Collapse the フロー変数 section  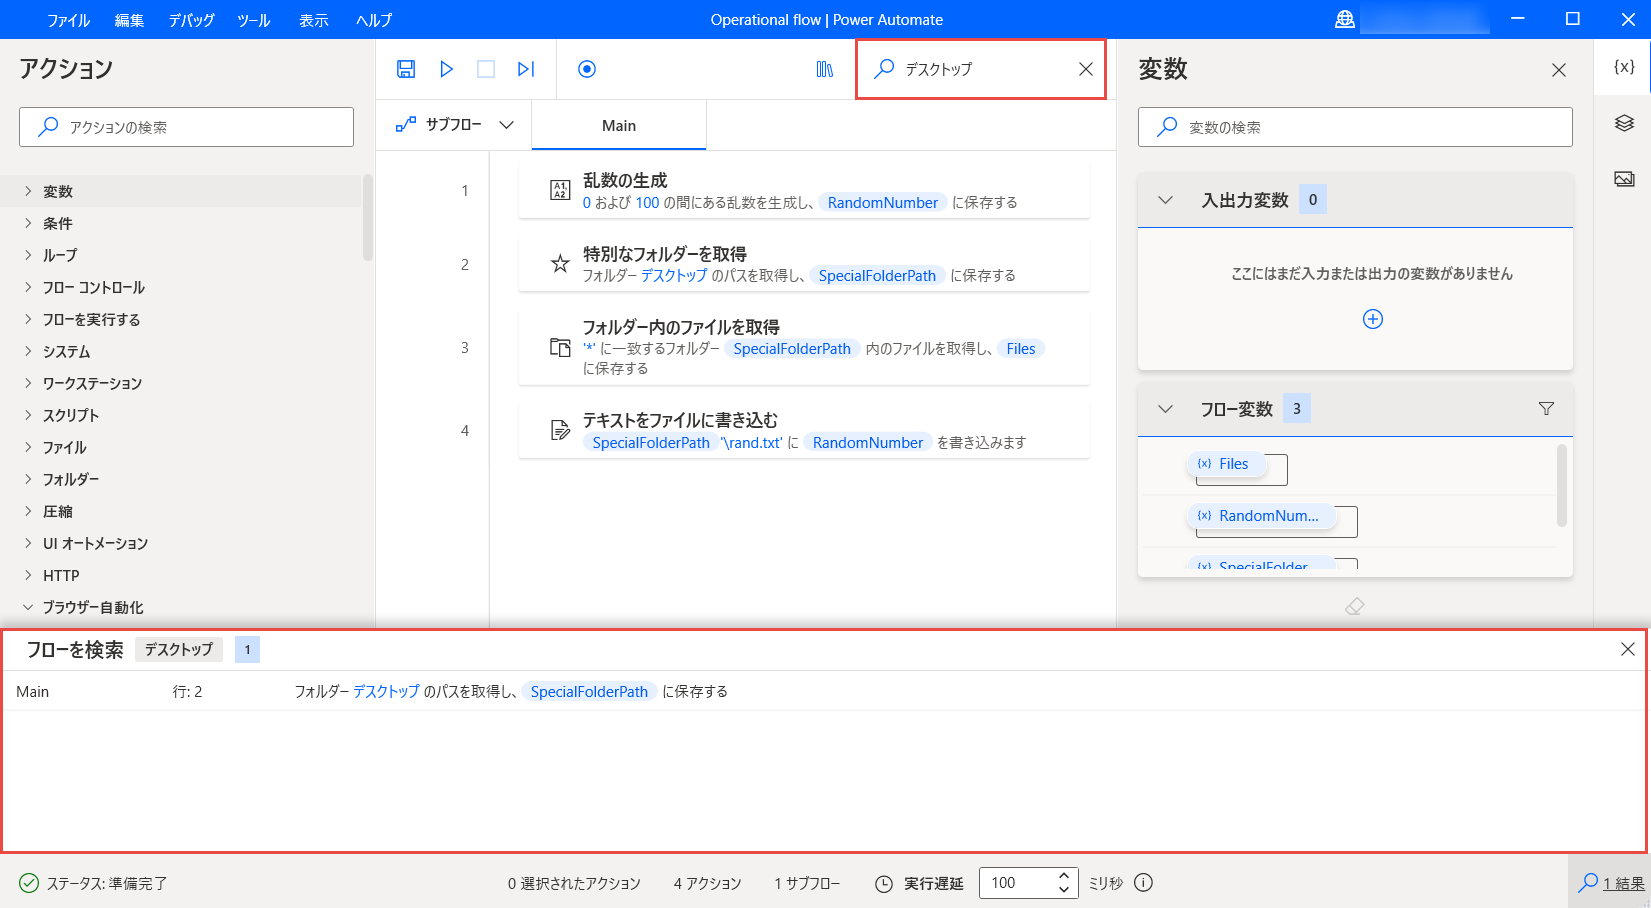coord(1165,409)
